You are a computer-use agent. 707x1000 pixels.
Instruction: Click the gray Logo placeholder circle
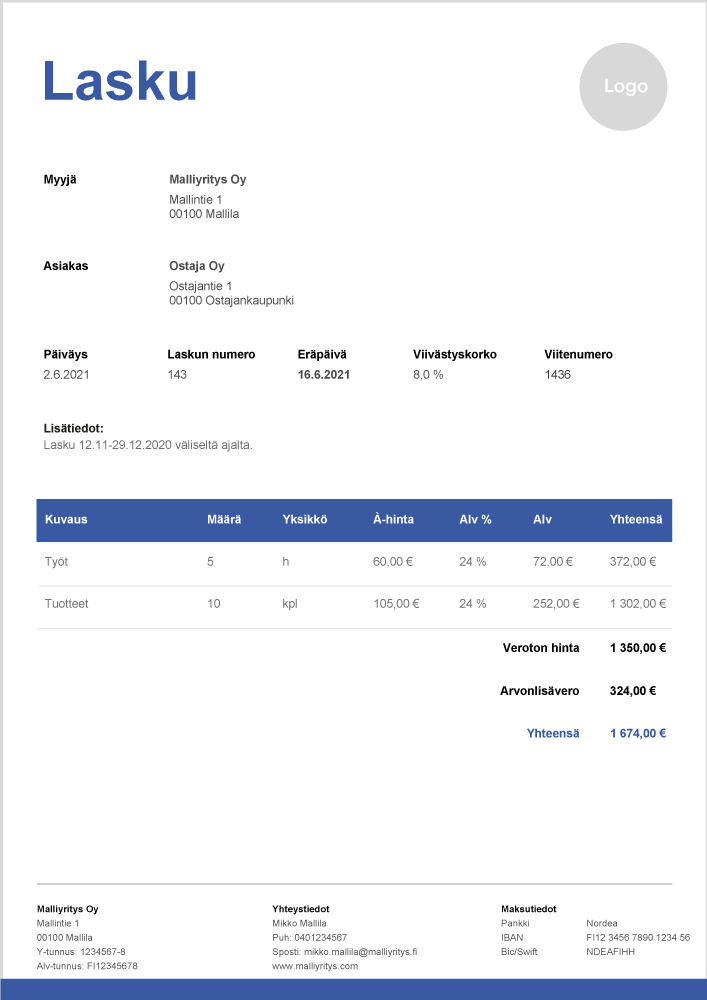(624, 87)
